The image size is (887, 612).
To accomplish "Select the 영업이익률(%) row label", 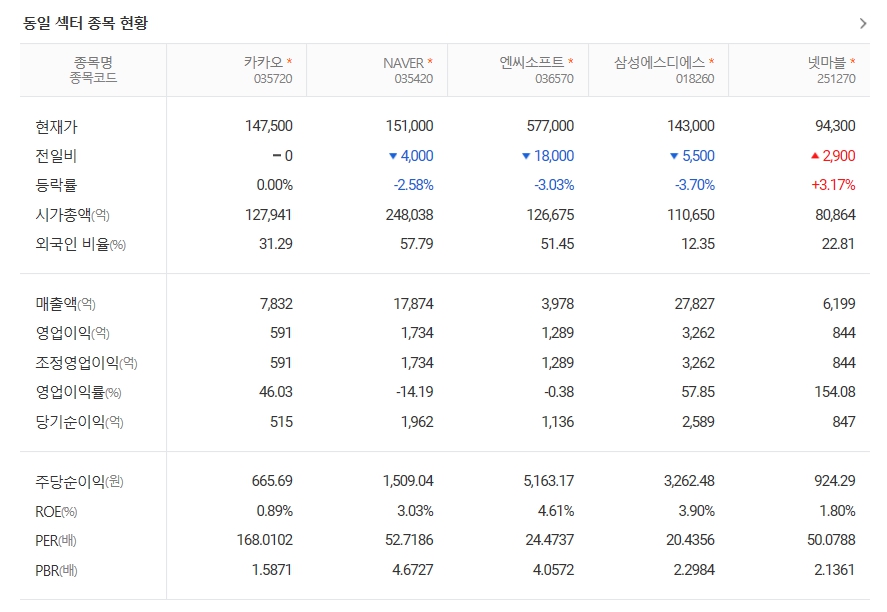I will (79, 392).
